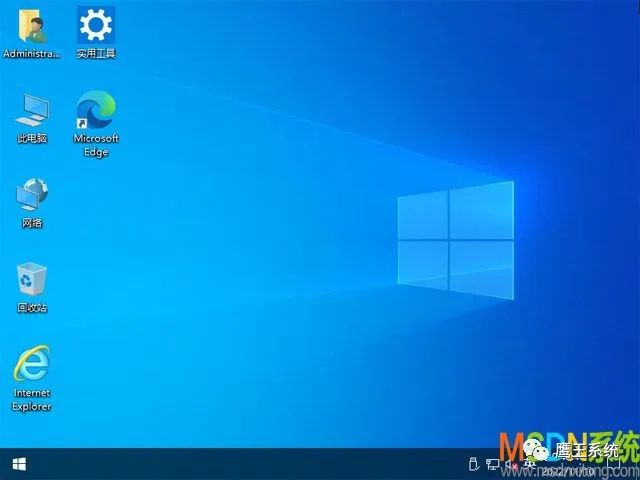
Task: Click the USB safely remove tray icon
Action: coord(473,464)
